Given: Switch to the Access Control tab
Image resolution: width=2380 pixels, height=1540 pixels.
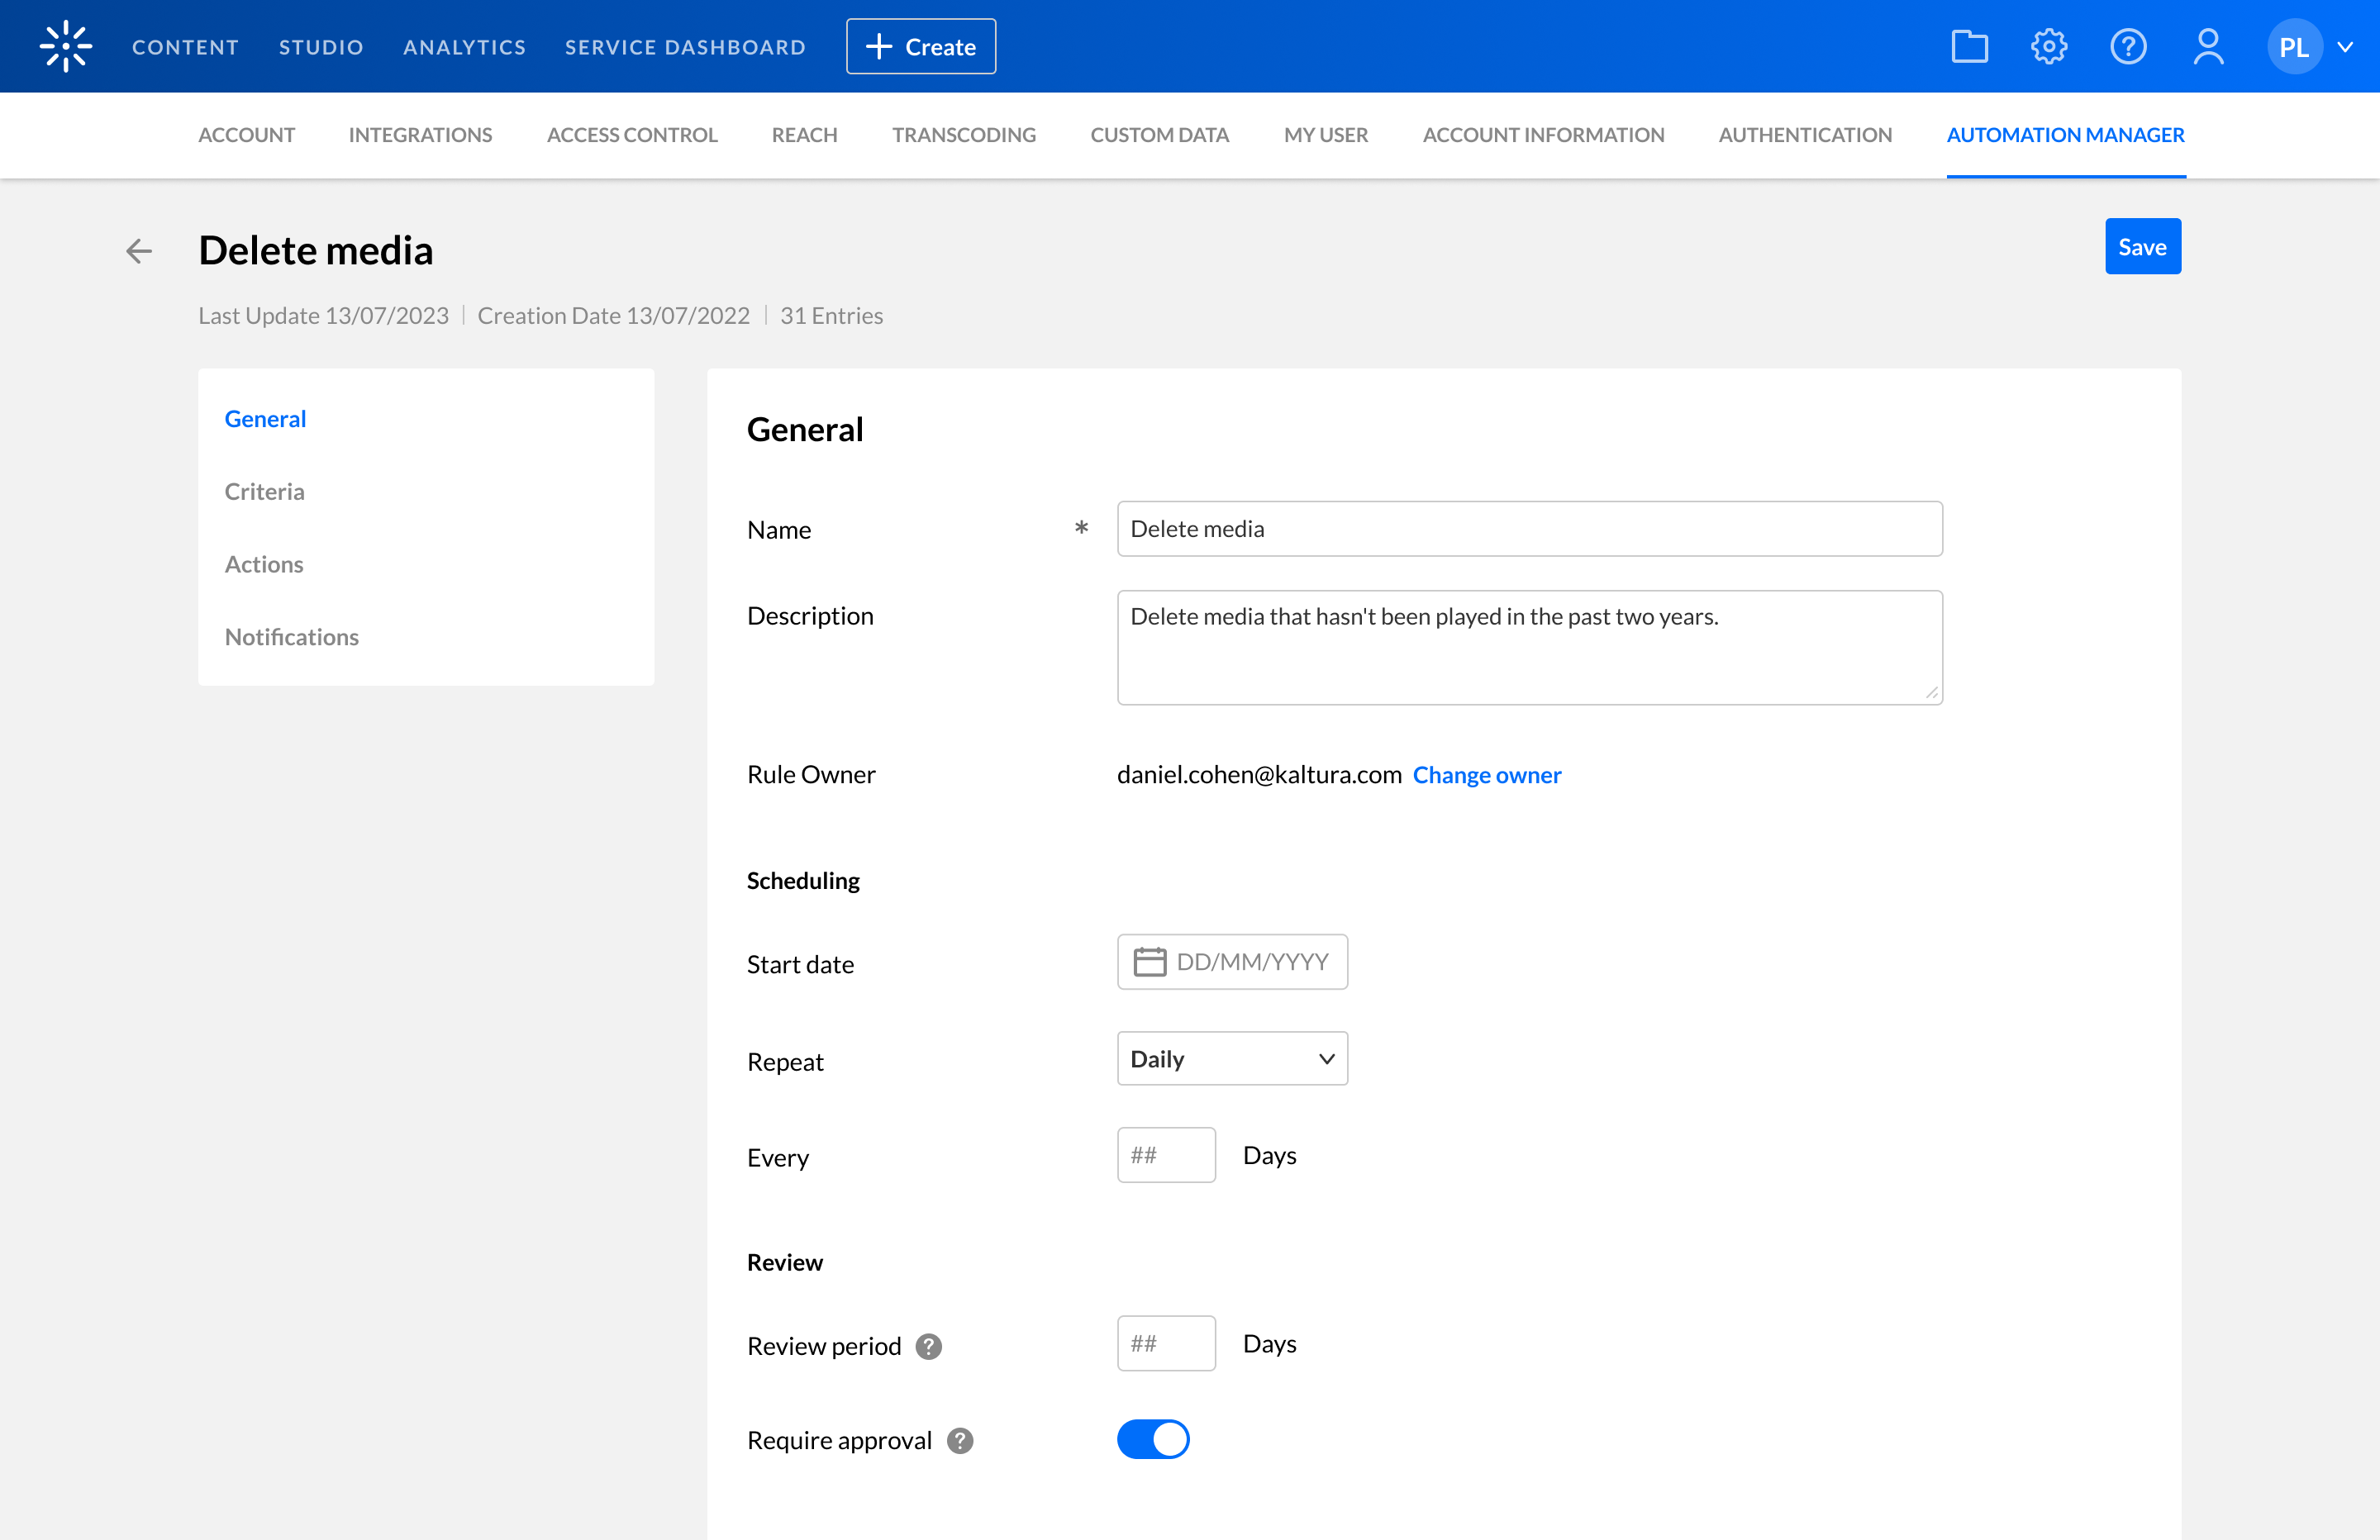Looking at the screenshot, I should [x=631, y=135].
